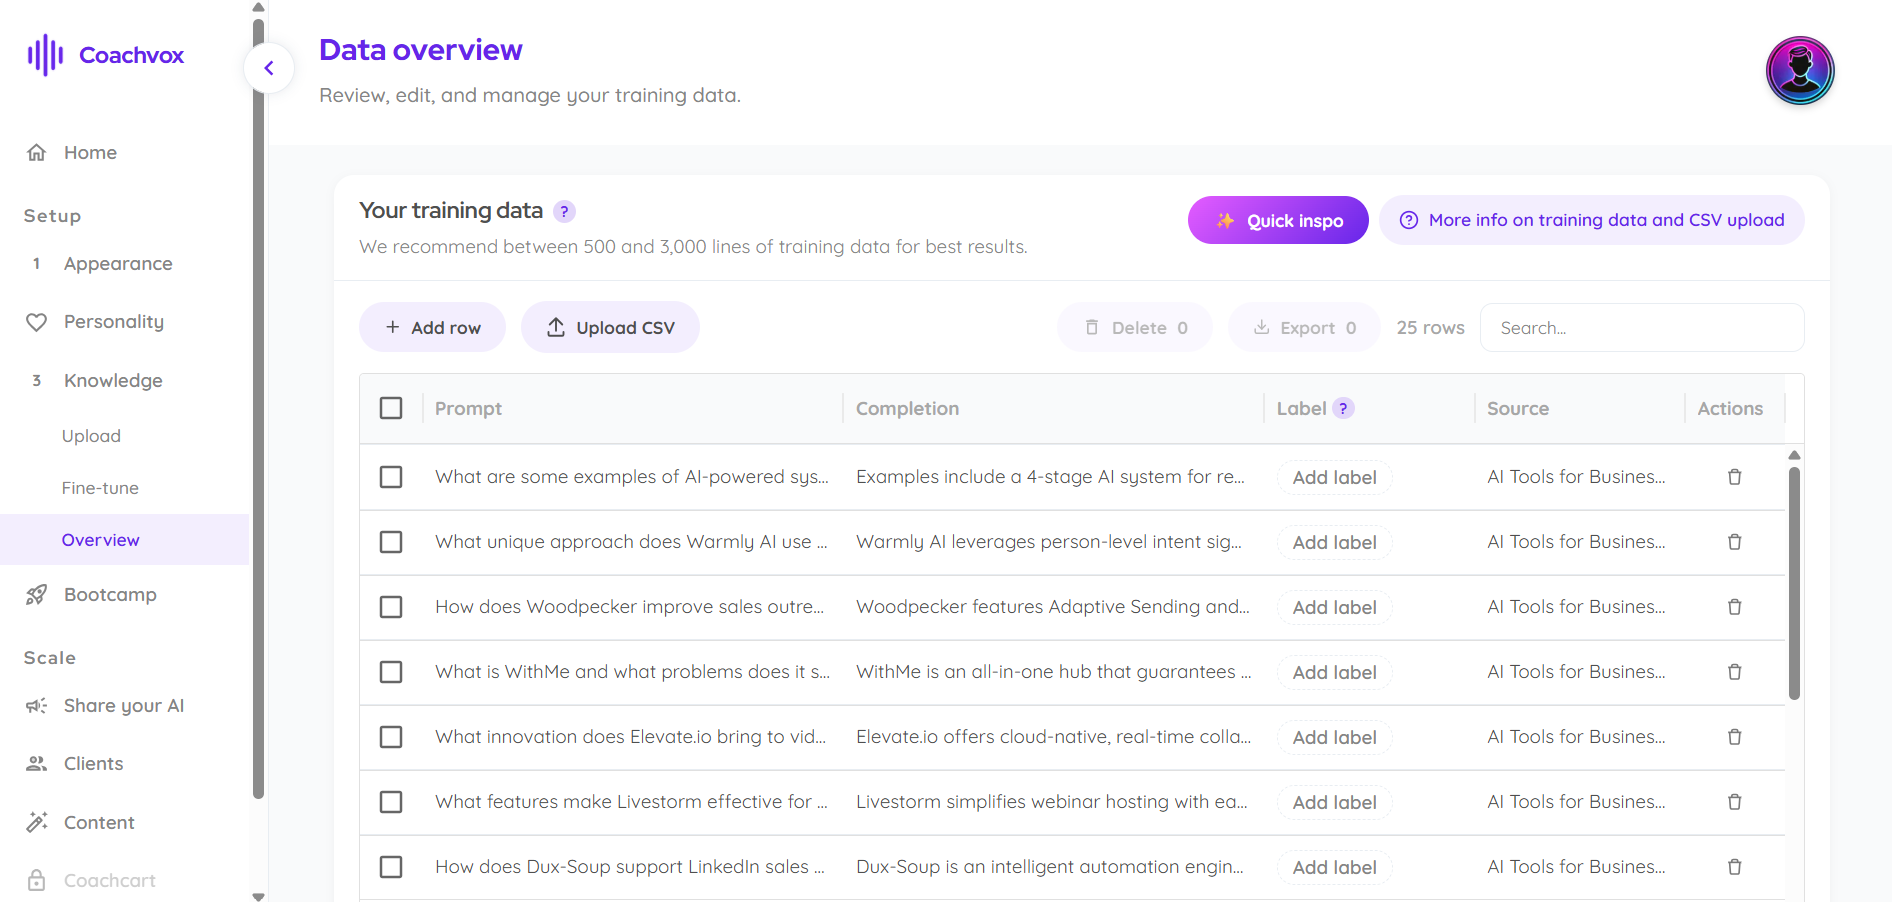1892x902 pixels.
Task: Click Quick inspo button
Action: coord(1278,220)
